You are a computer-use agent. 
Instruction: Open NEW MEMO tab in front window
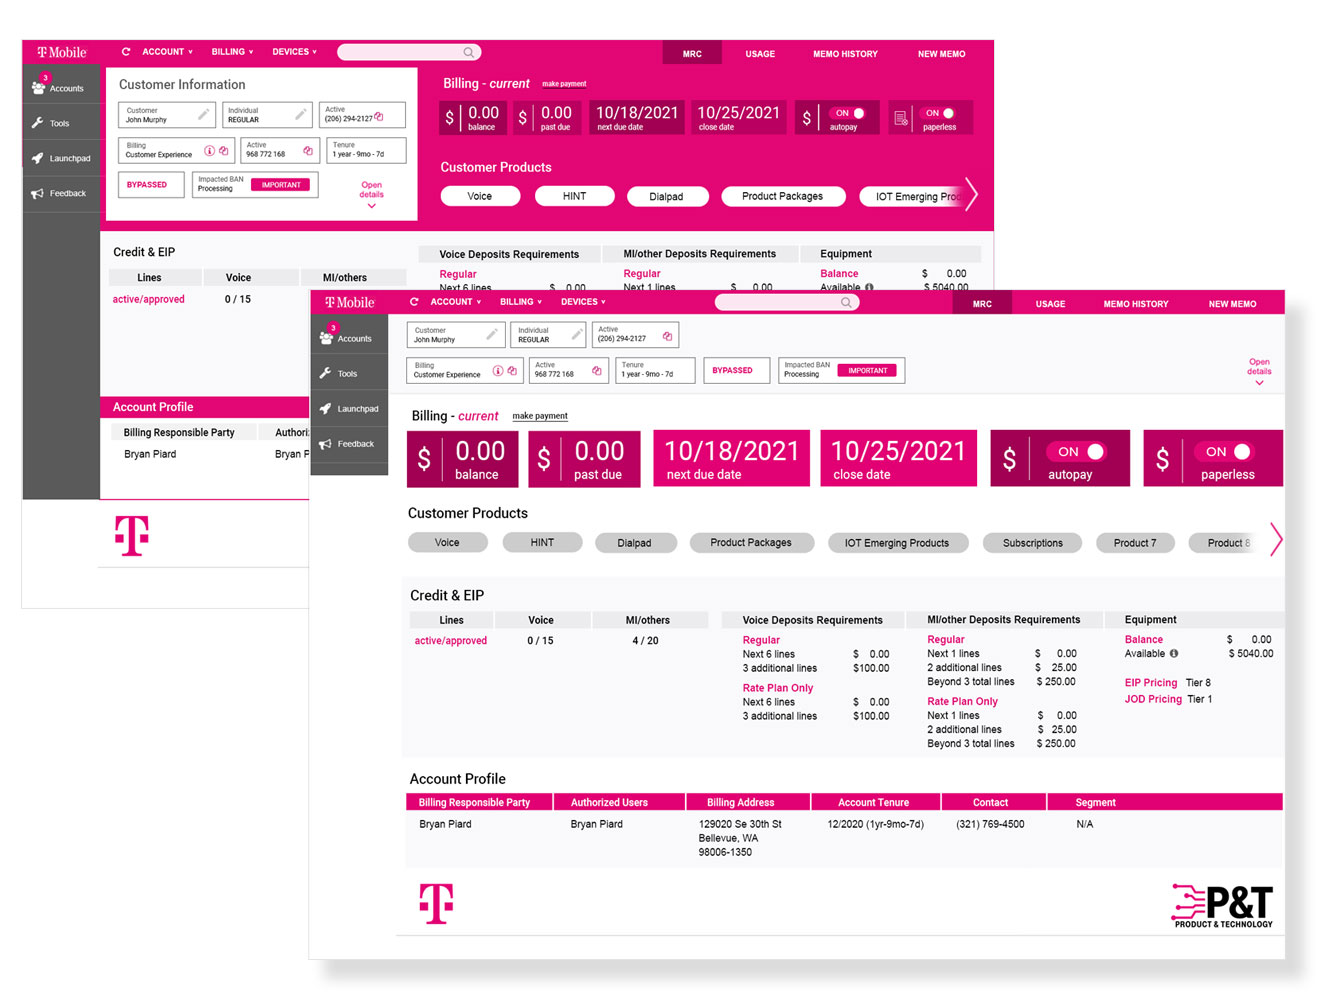[x=1232, y=304]
